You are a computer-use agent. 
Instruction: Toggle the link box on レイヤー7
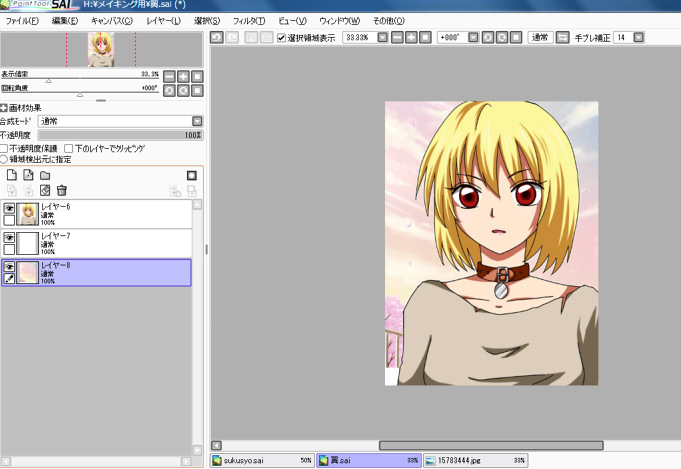tap(9, 249)
